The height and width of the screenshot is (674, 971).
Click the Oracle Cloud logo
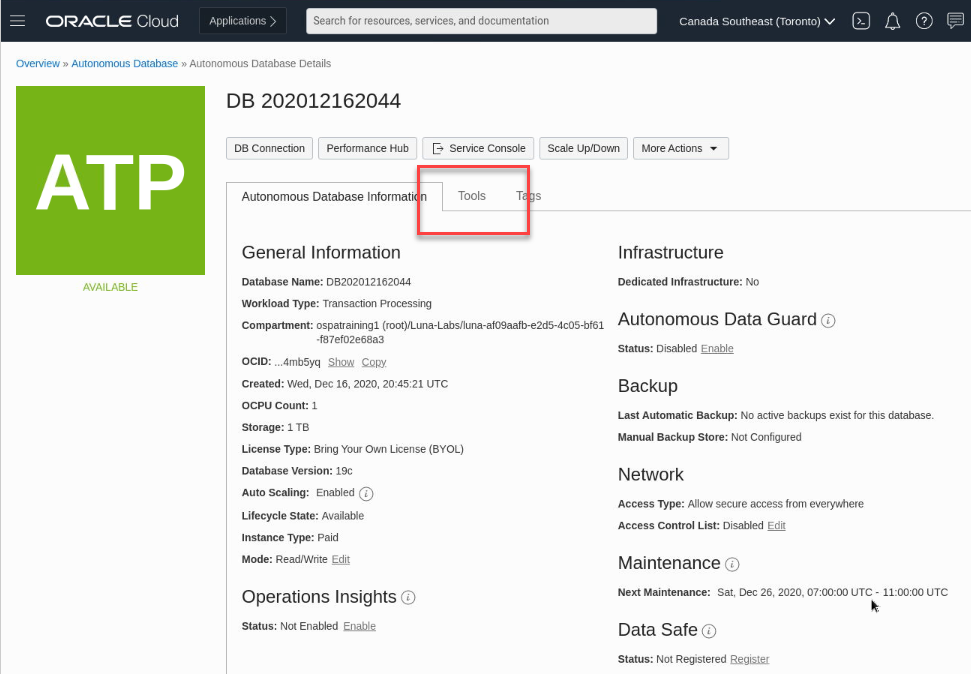112,21
